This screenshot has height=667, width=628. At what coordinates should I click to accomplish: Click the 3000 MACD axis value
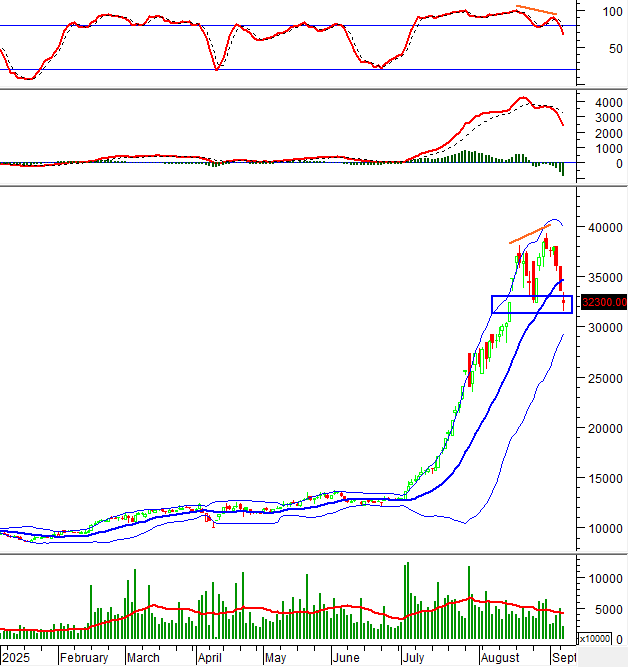point(609,118)
